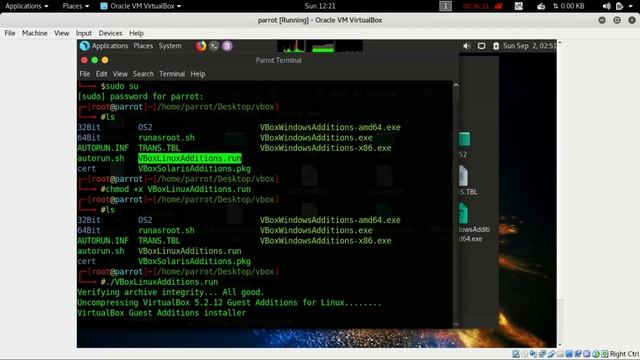This screenshot has width=640, height=360.
Task: Click terminal scrollbar down arrow
Action: [x=456, y=324]
